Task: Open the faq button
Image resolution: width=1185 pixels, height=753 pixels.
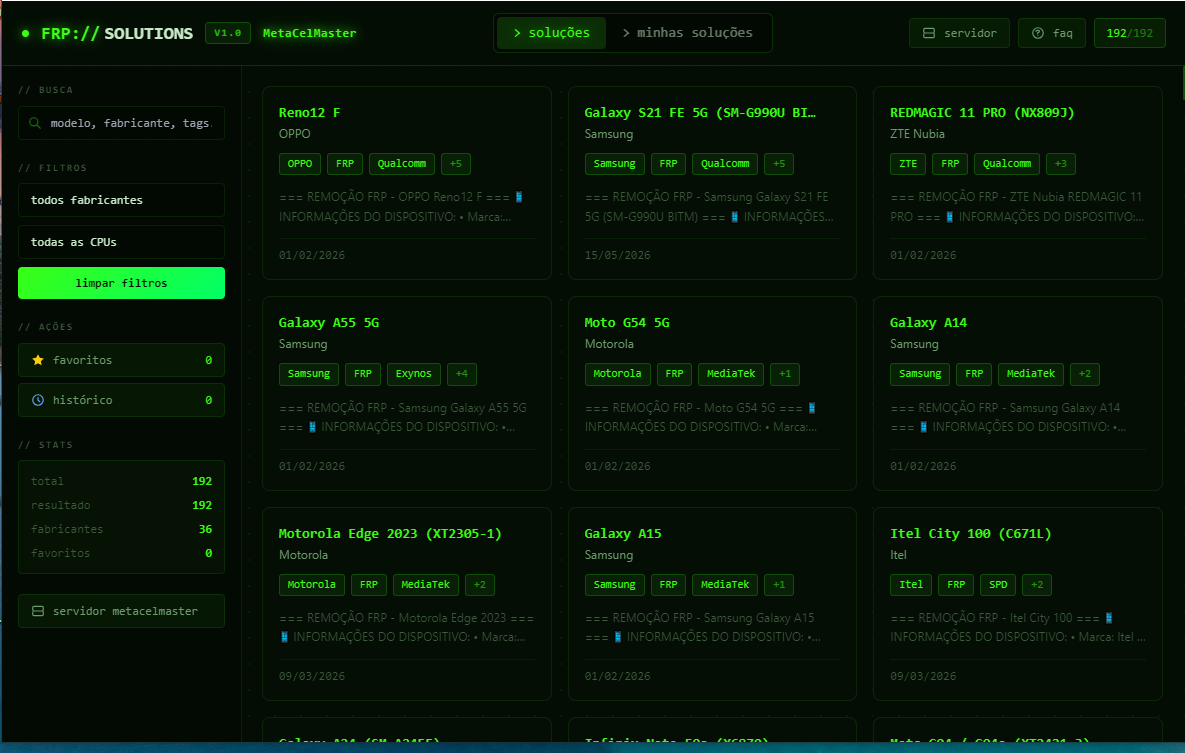Action: pyautogui.click(x=1052, y=33)
